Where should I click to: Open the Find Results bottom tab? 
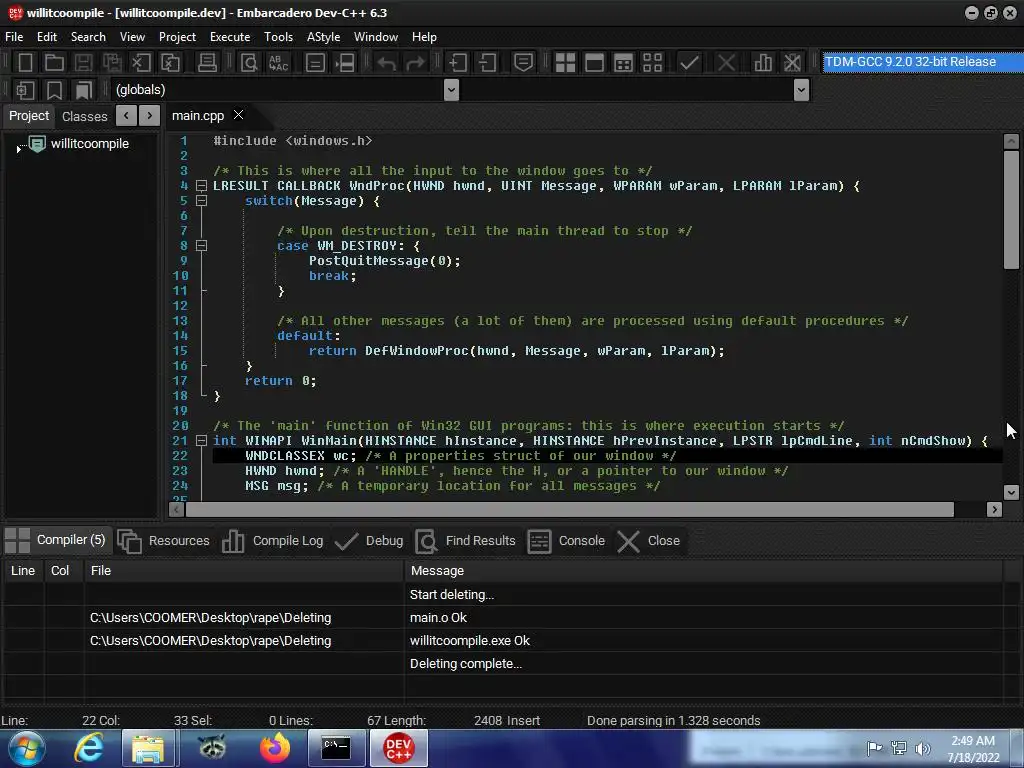(x=466, y=541)
